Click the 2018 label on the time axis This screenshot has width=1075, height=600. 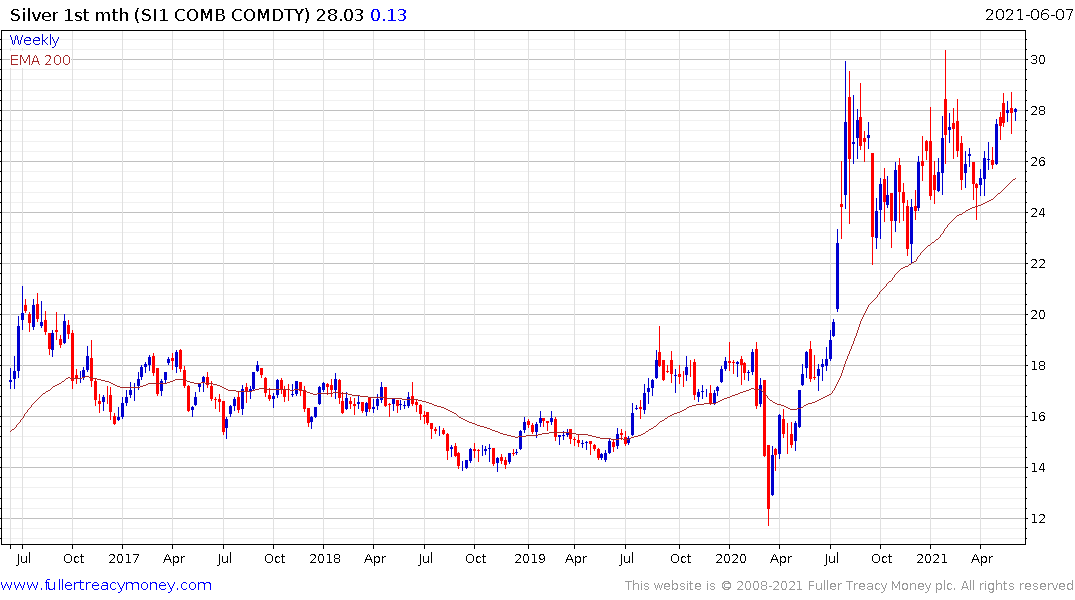point(325,558)
